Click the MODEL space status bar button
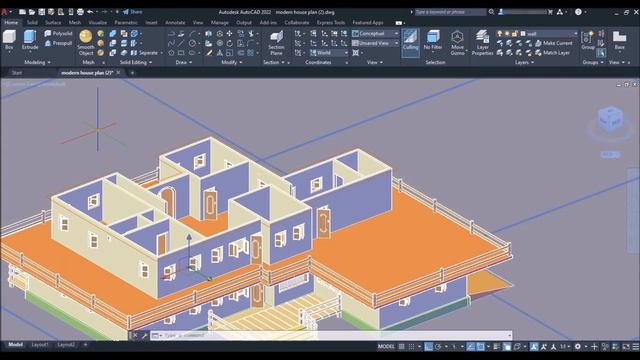The height and width of the screenshot is (360, 640). [386, 347]
